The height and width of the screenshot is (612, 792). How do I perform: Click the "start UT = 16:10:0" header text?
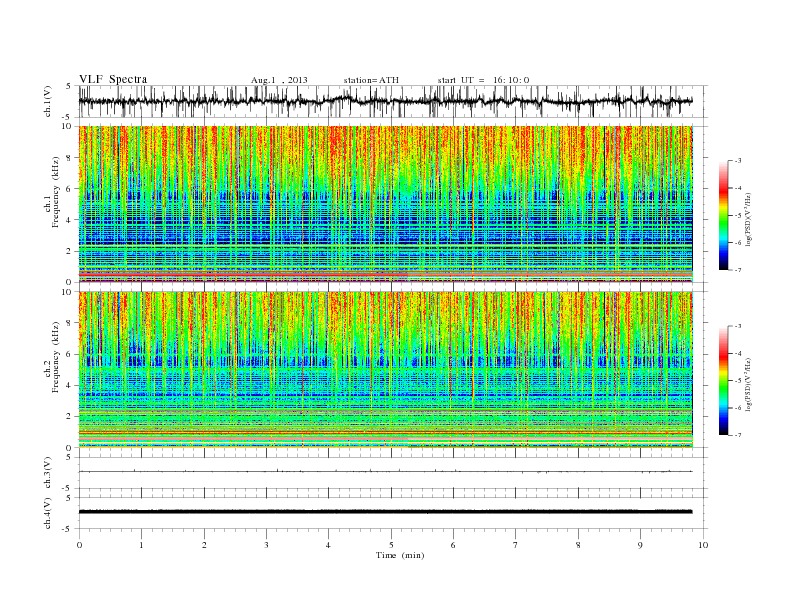coord(483,80)
